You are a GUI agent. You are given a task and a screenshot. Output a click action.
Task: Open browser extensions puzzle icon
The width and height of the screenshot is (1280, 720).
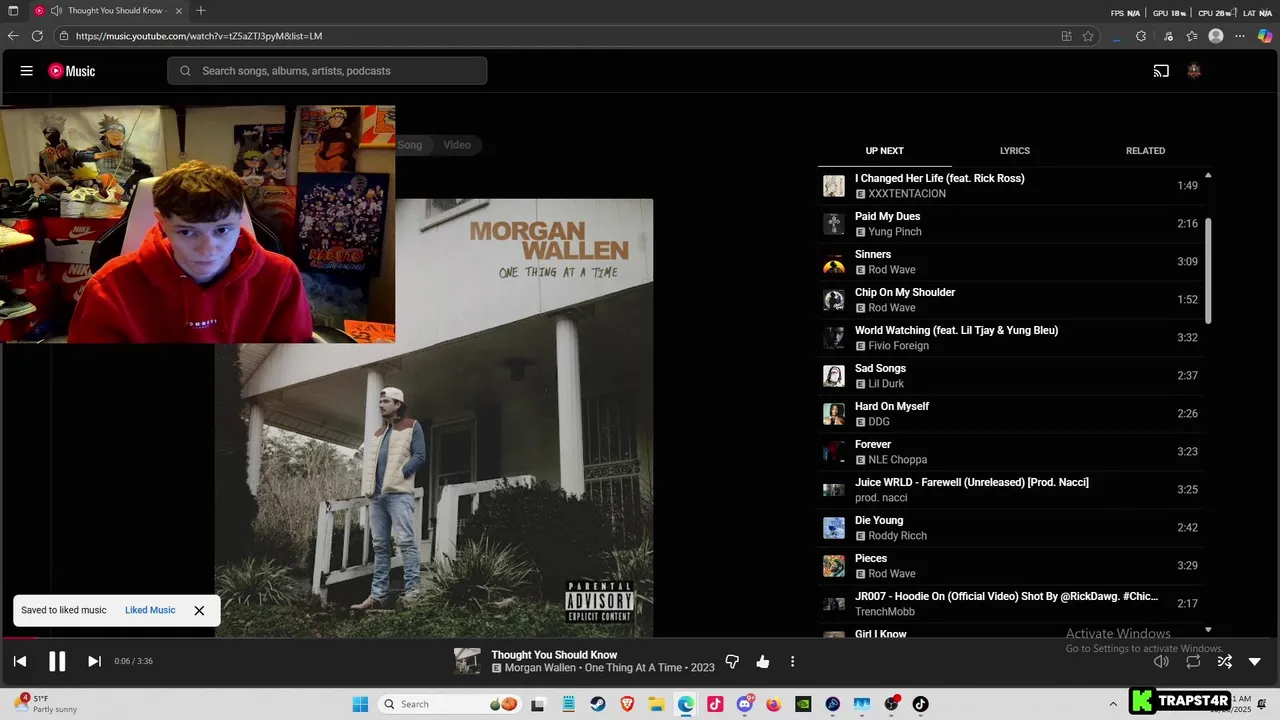1141,36
